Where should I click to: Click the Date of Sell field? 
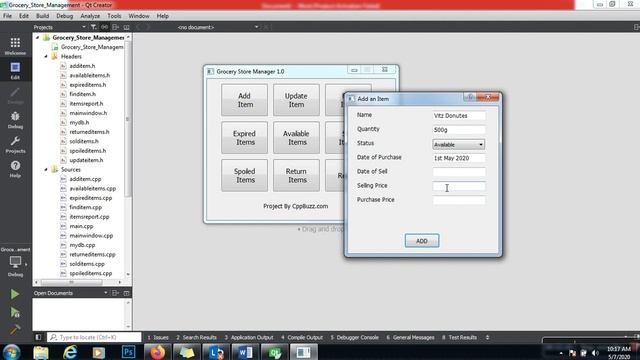pyautogui.click(x=459, y=172)
